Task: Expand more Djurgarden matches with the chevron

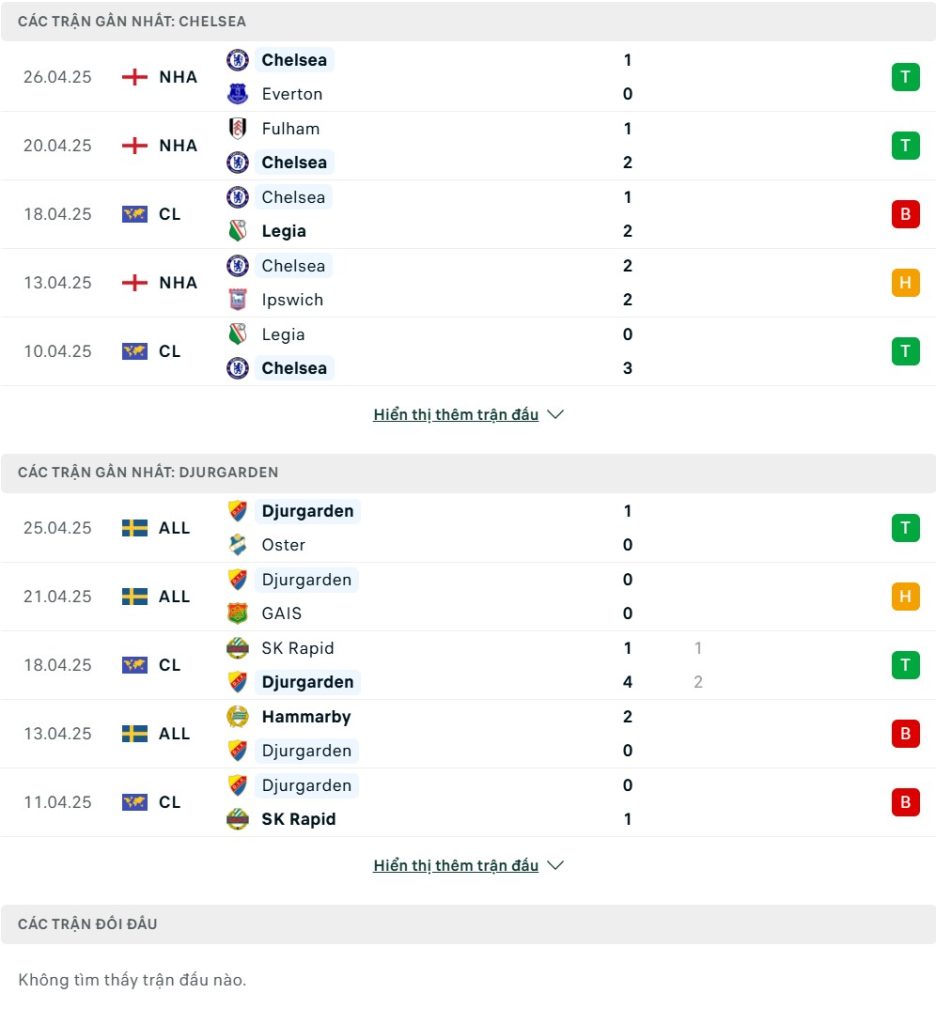Action: [555, 865]
